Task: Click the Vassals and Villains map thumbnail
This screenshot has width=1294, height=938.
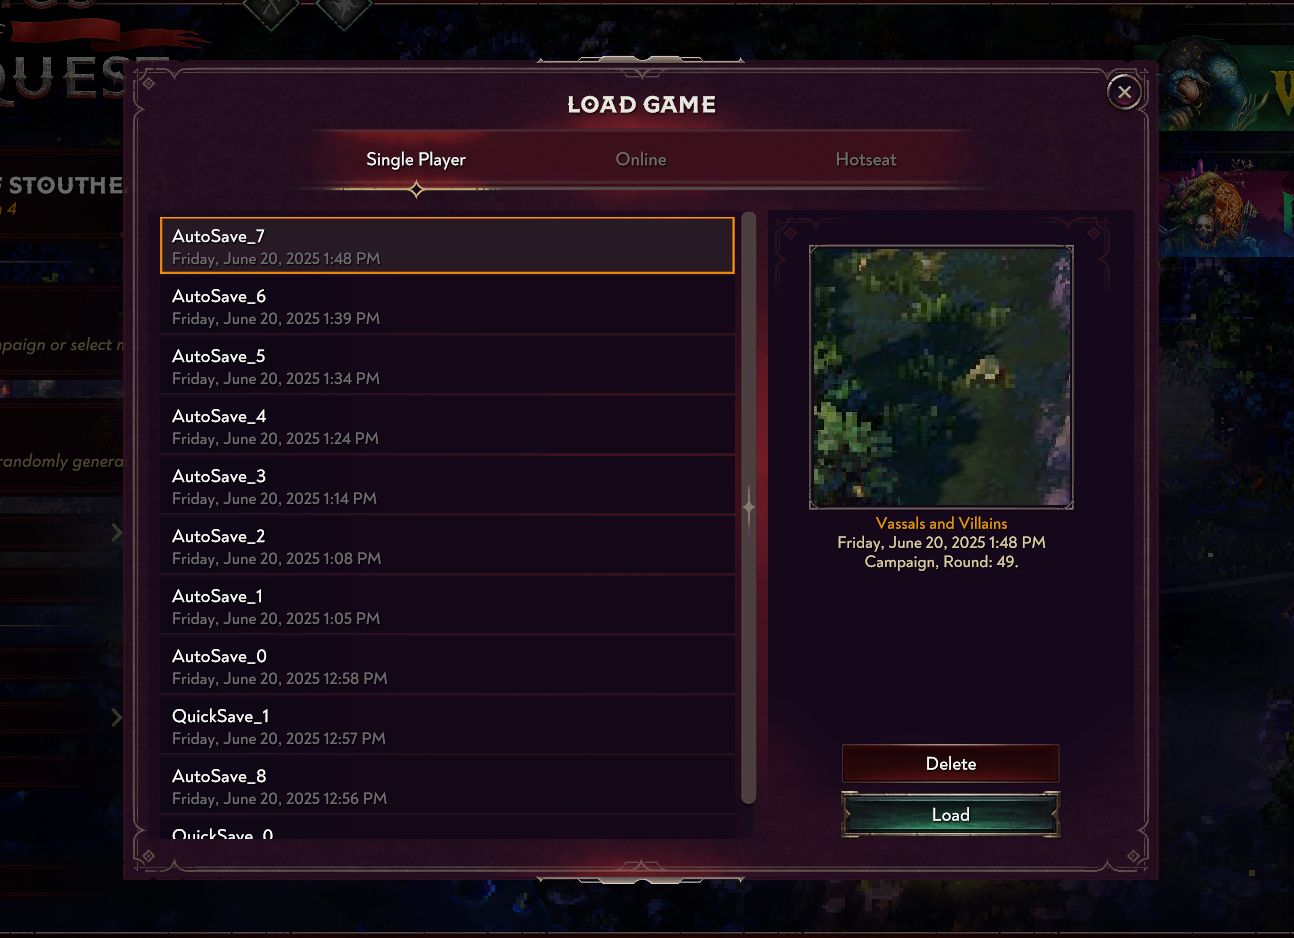Action: (941, 377)
